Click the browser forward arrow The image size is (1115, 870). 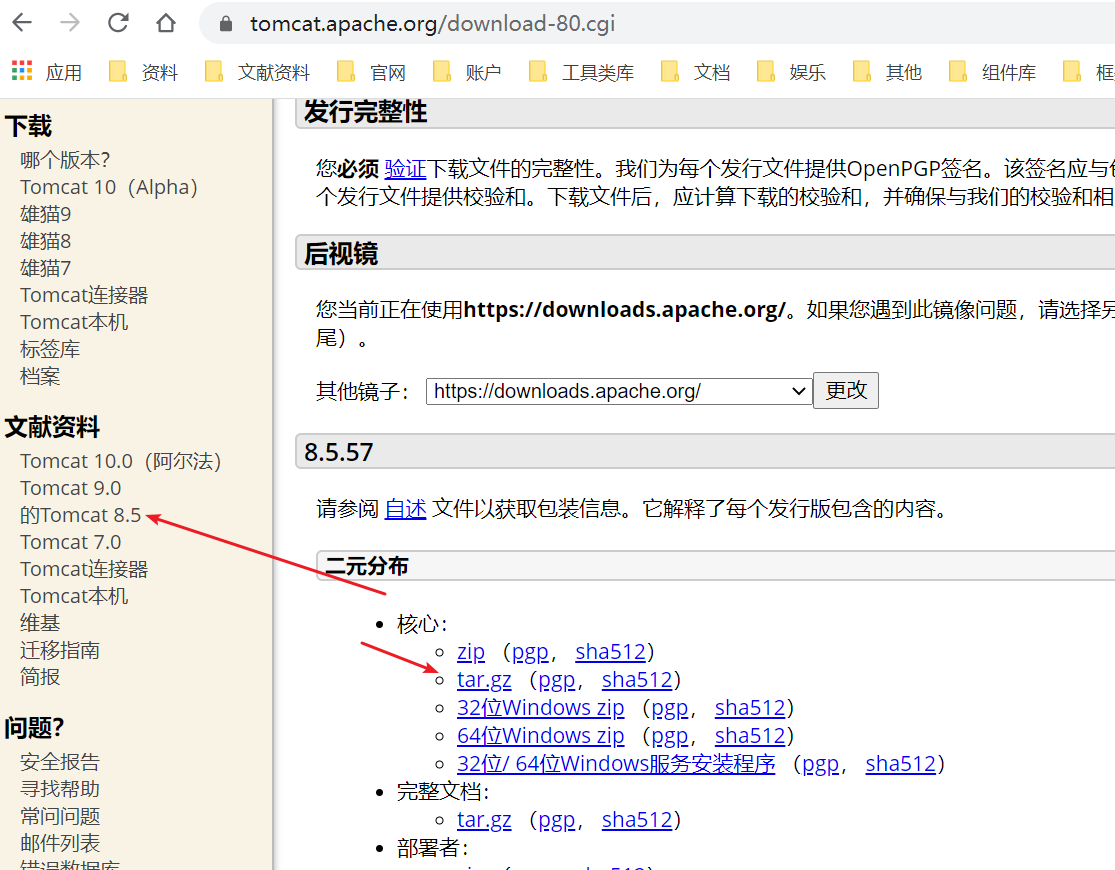(x=70, y=23)
